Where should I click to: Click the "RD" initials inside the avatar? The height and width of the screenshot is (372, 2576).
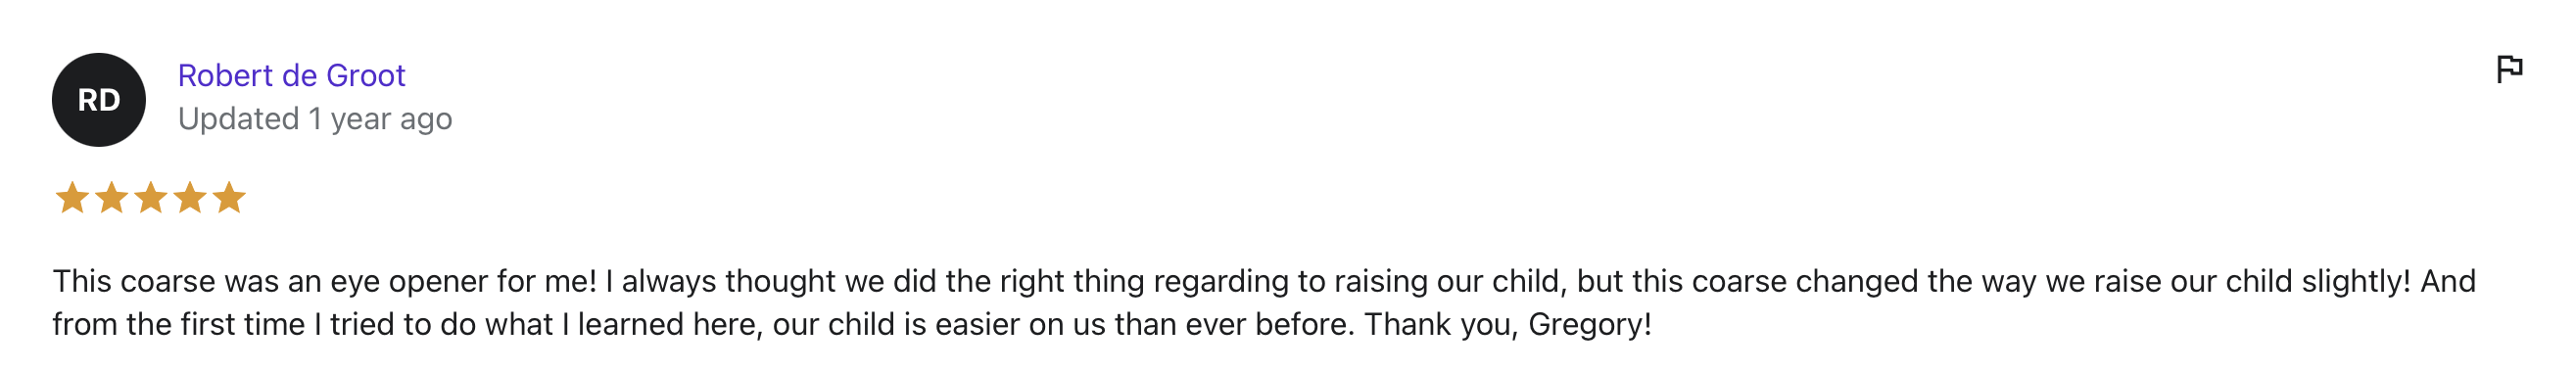click(99, 100)
